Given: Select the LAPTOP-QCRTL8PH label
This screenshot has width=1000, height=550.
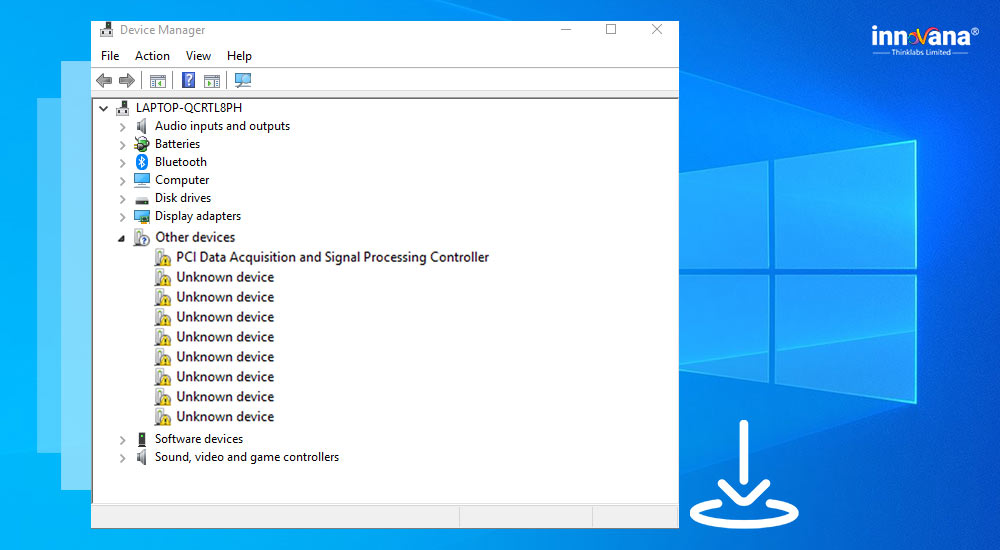Looking at the screenshot, I should [x=189, y=108].
